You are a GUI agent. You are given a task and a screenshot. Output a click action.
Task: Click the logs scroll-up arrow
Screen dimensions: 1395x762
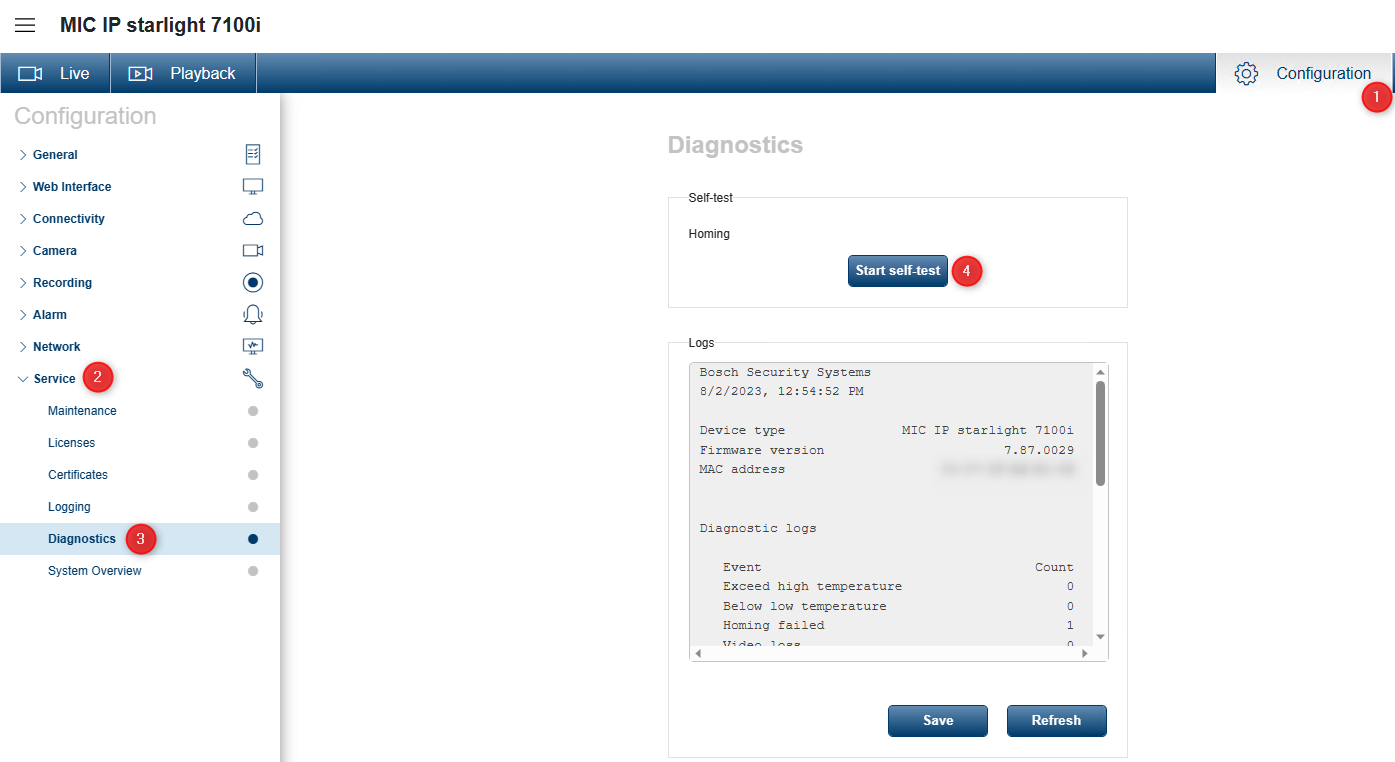[x=1100, y=371]
